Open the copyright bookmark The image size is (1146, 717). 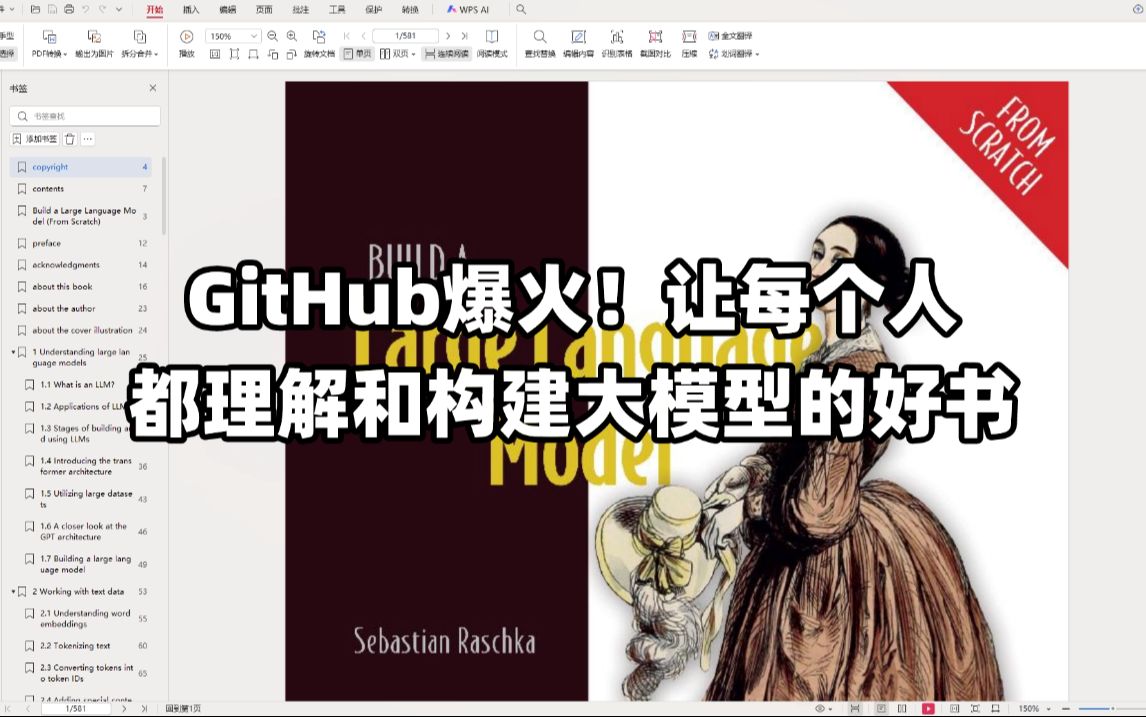coord(80,167)
